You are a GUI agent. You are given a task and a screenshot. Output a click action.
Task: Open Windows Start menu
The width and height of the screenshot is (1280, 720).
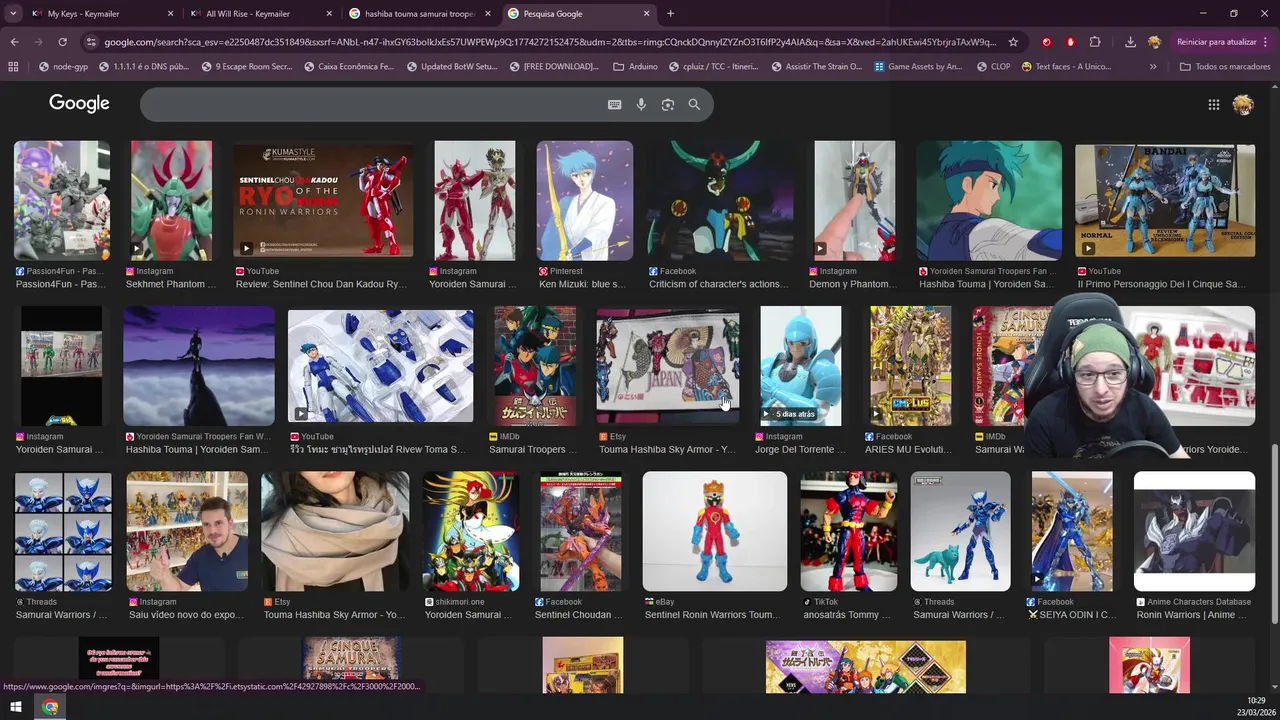pos(15,707)
